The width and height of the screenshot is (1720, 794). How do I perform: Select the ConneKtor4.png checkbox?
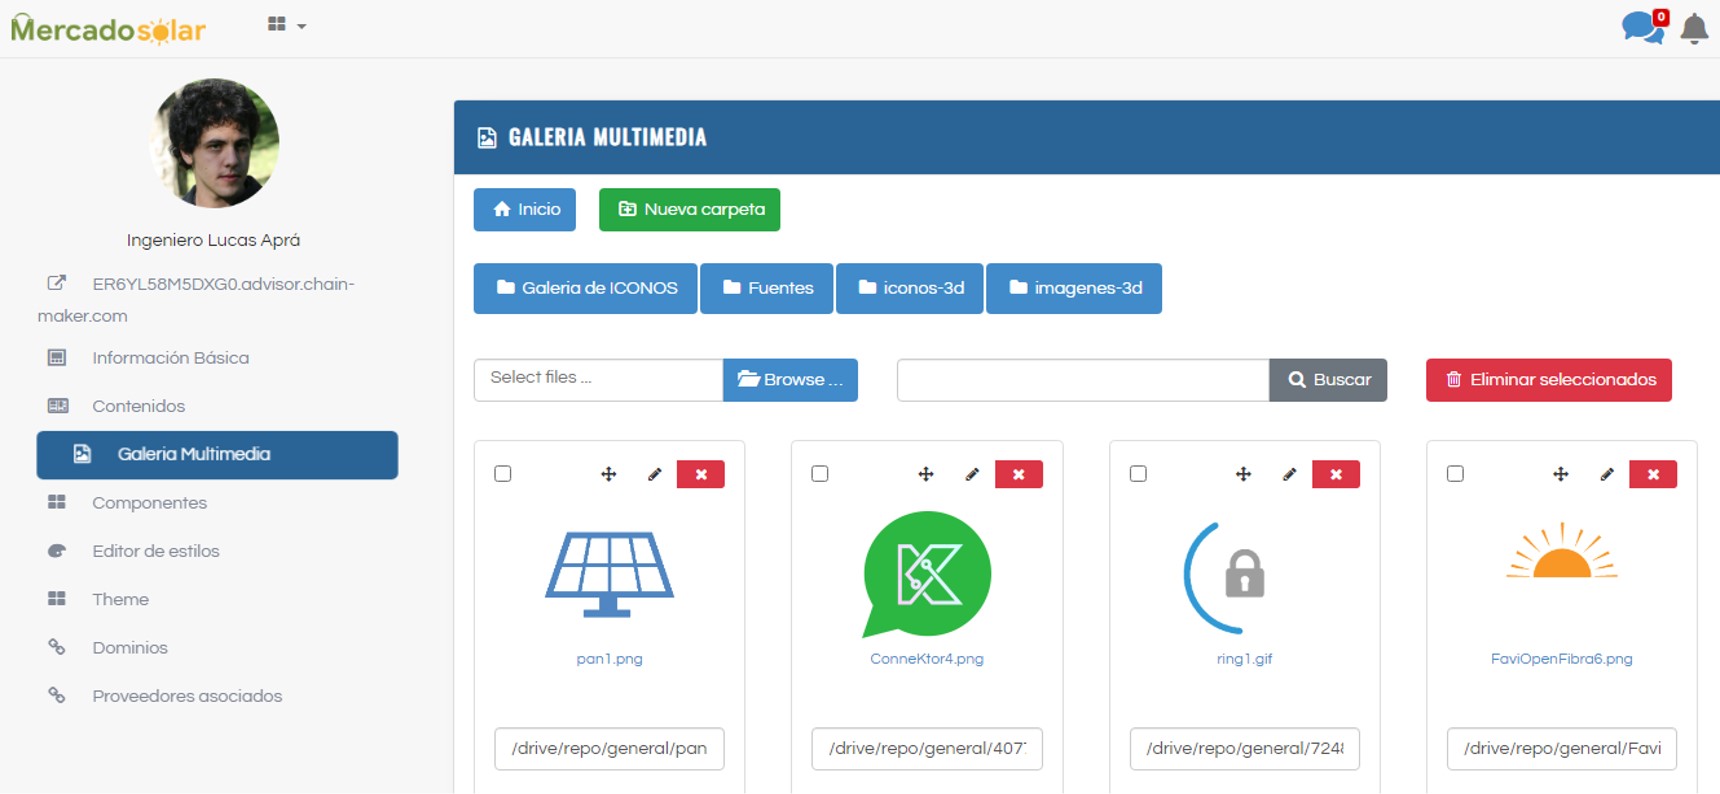click(x=820, y=473)
